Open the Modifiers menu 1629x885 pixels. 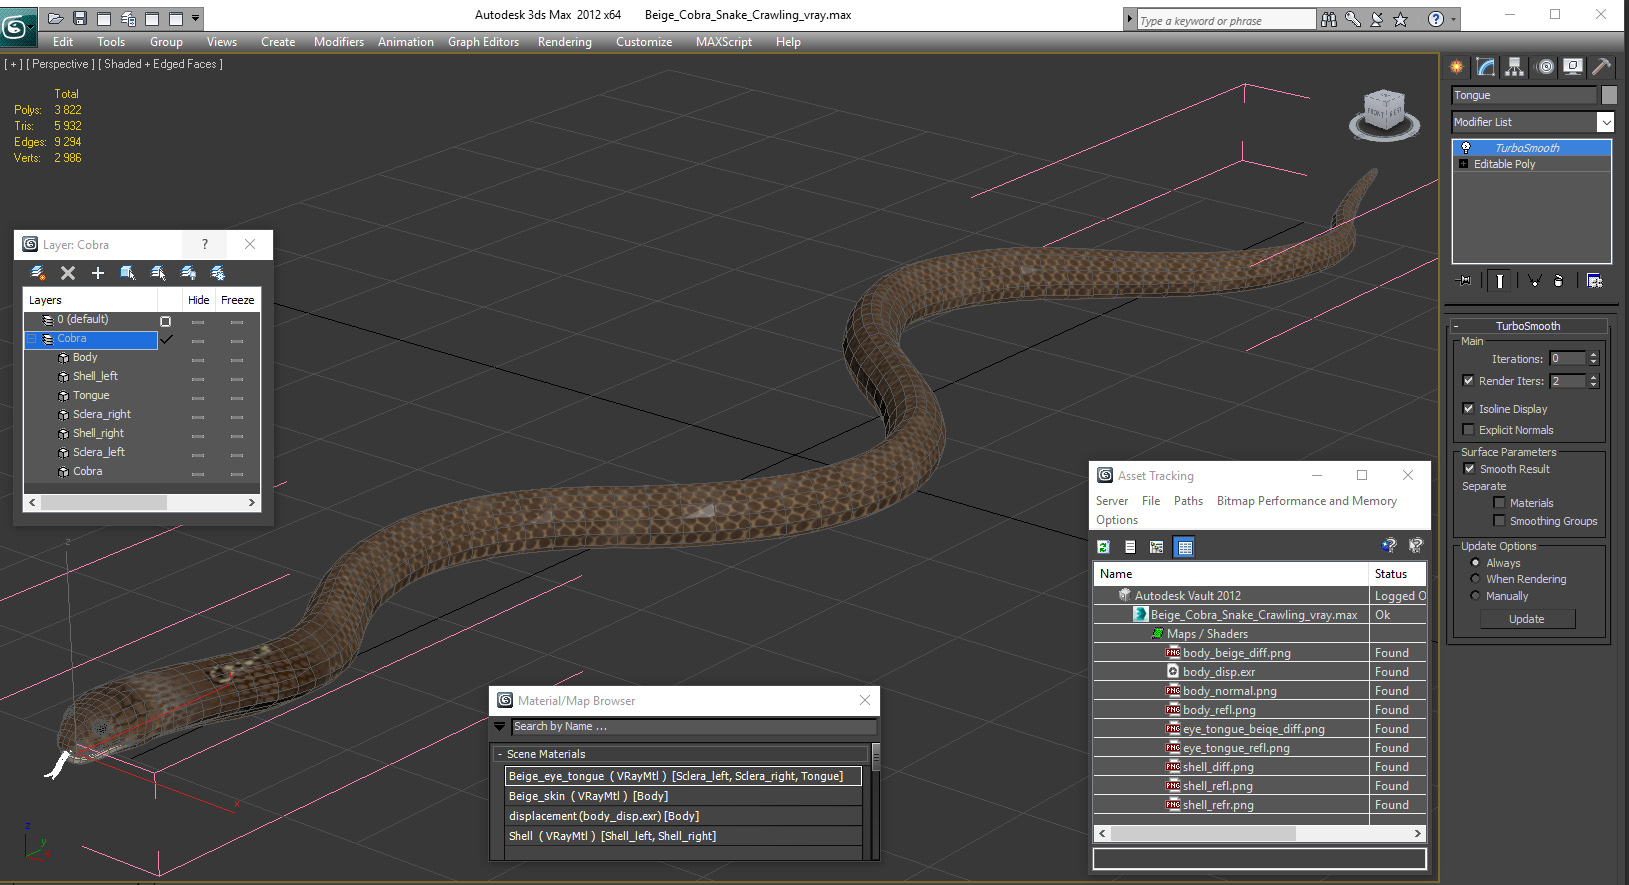(x=339, y=42)
